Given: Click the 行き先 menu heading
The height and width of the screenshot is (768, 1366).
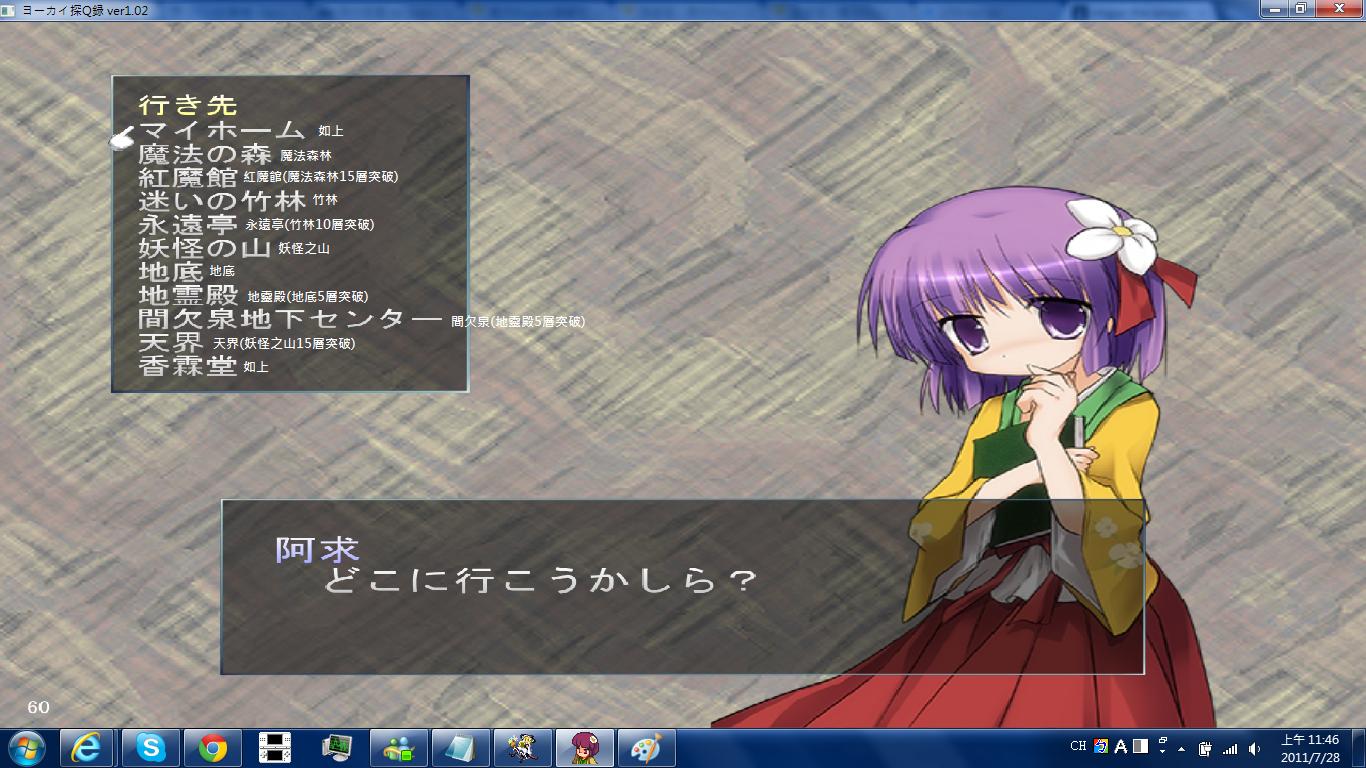Looking at the screenshot, I should [x=188, y=105].
